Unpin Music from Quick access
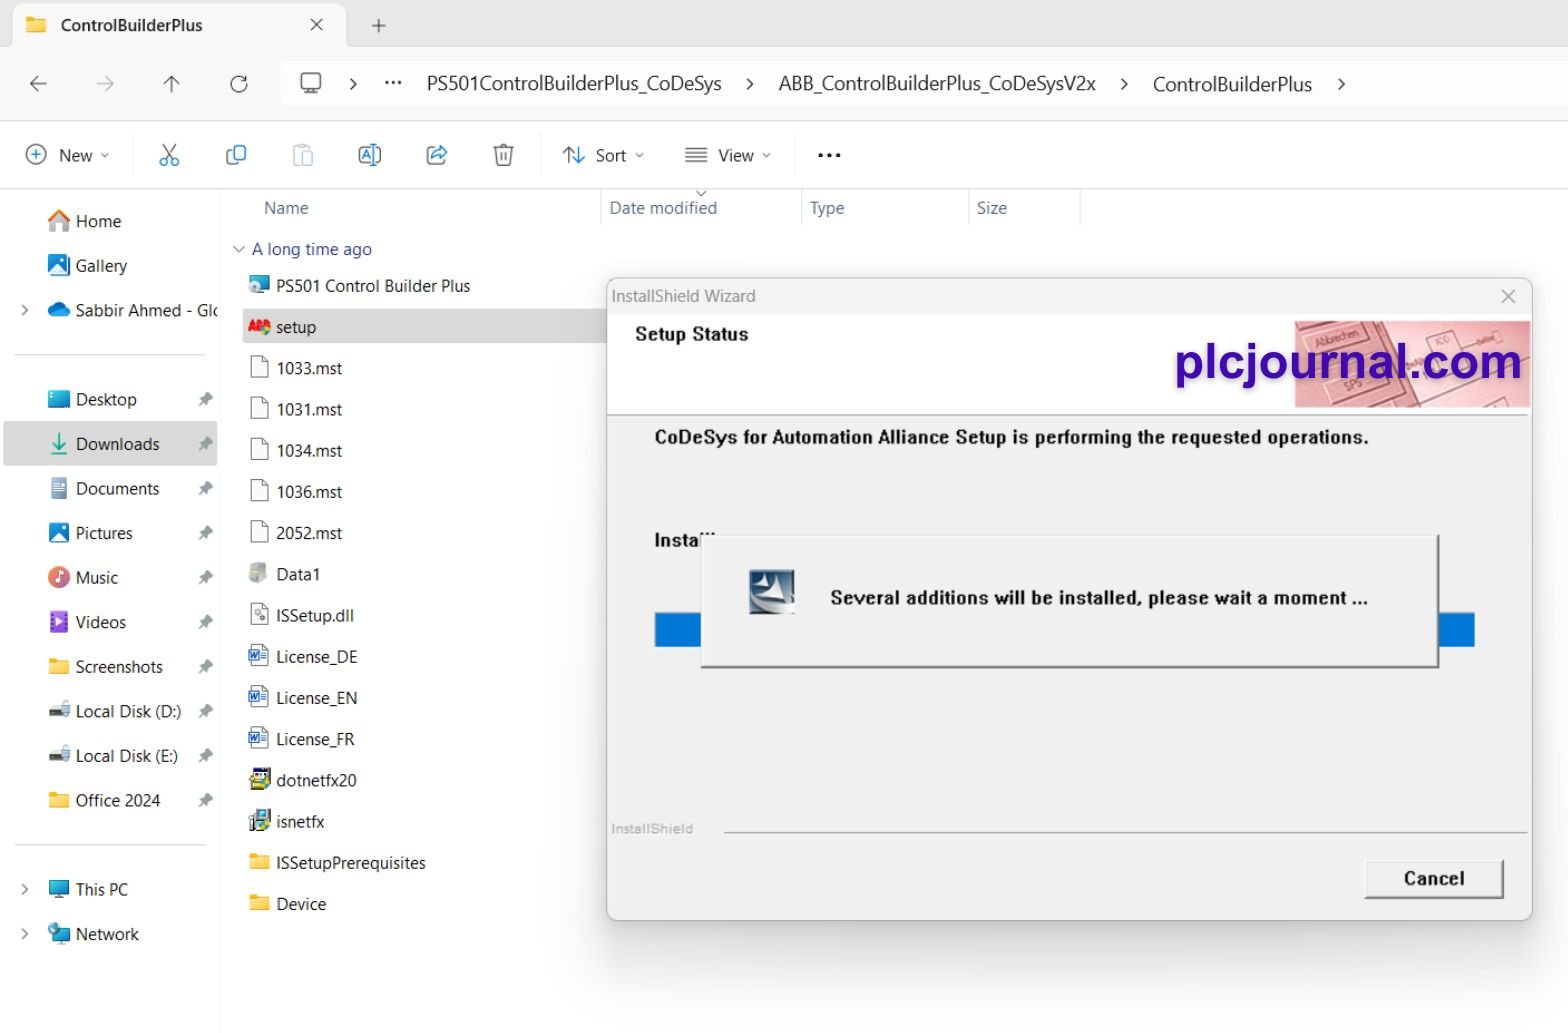The image size is (1568, 1033). pyautogui.click(x=205, y=577)
